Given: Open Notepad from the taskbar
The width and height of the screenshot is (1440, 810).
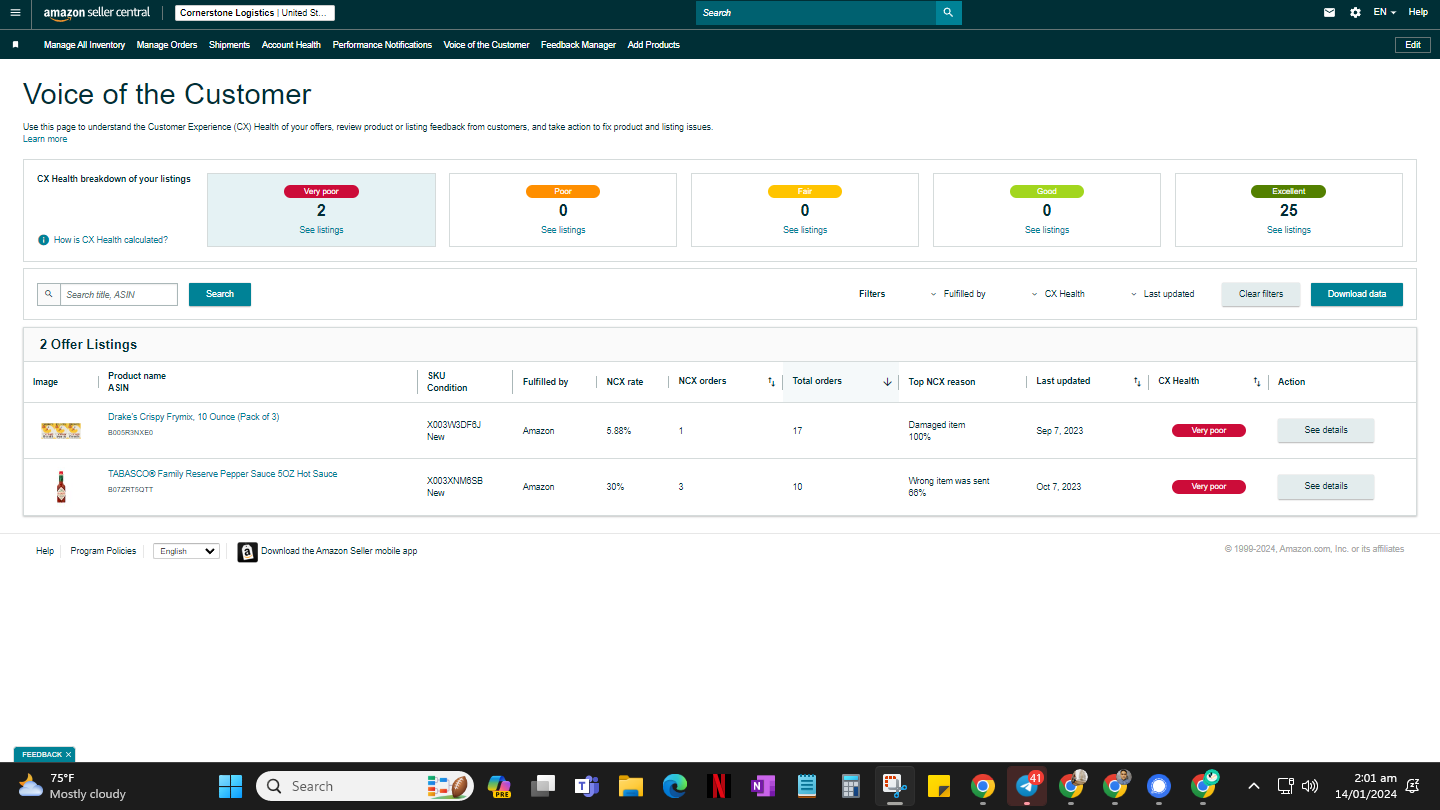Looking at the screenshot, I should coord(807,786).
